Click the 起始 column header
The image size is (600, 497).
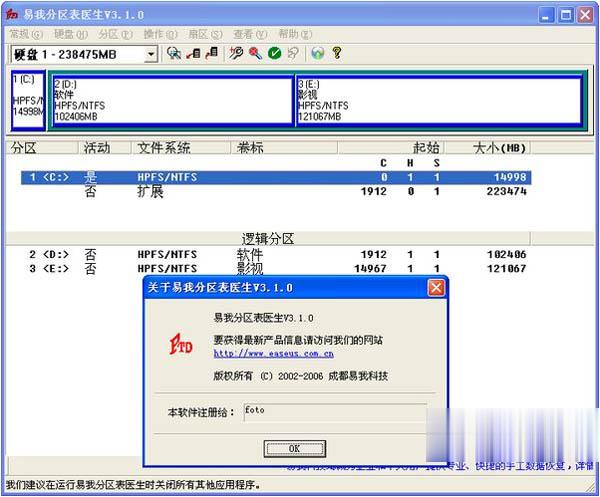391,148
